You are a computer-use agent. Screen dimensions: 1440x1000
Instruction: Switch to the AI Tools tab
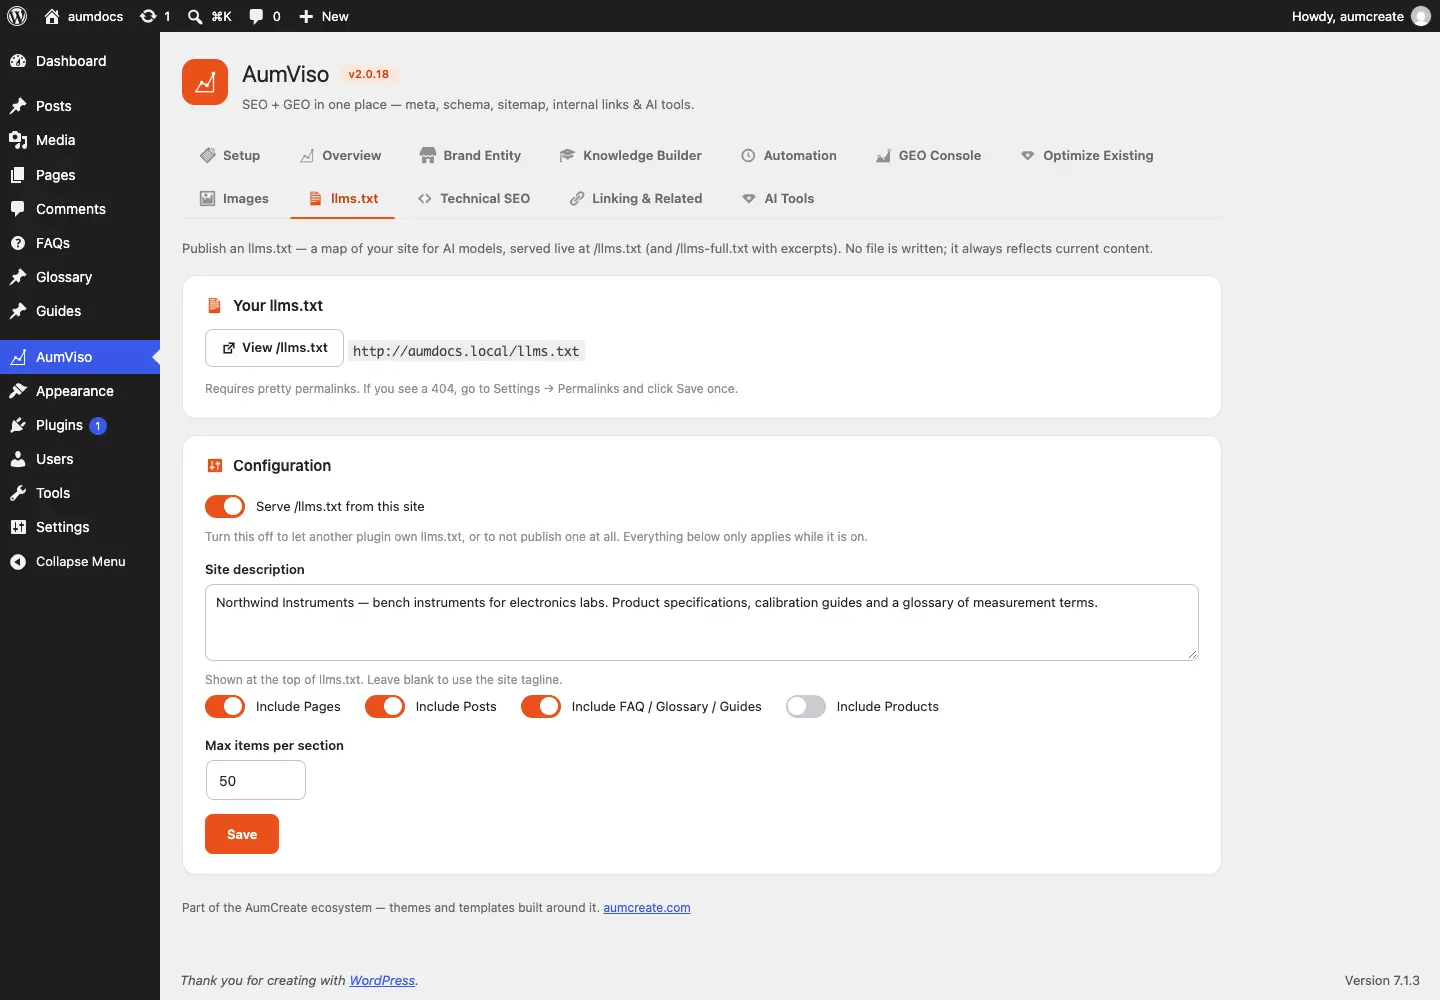point(778,198)
